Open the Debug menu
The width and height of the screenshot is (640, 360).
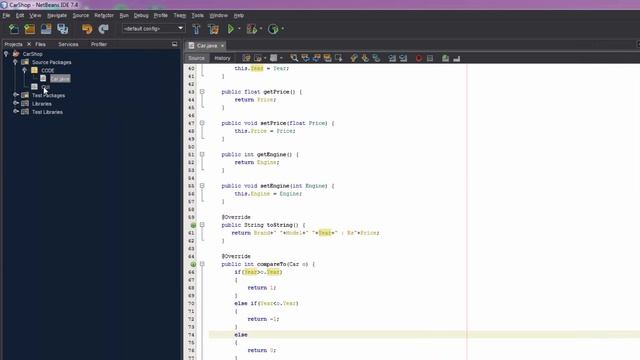[141, 16]
